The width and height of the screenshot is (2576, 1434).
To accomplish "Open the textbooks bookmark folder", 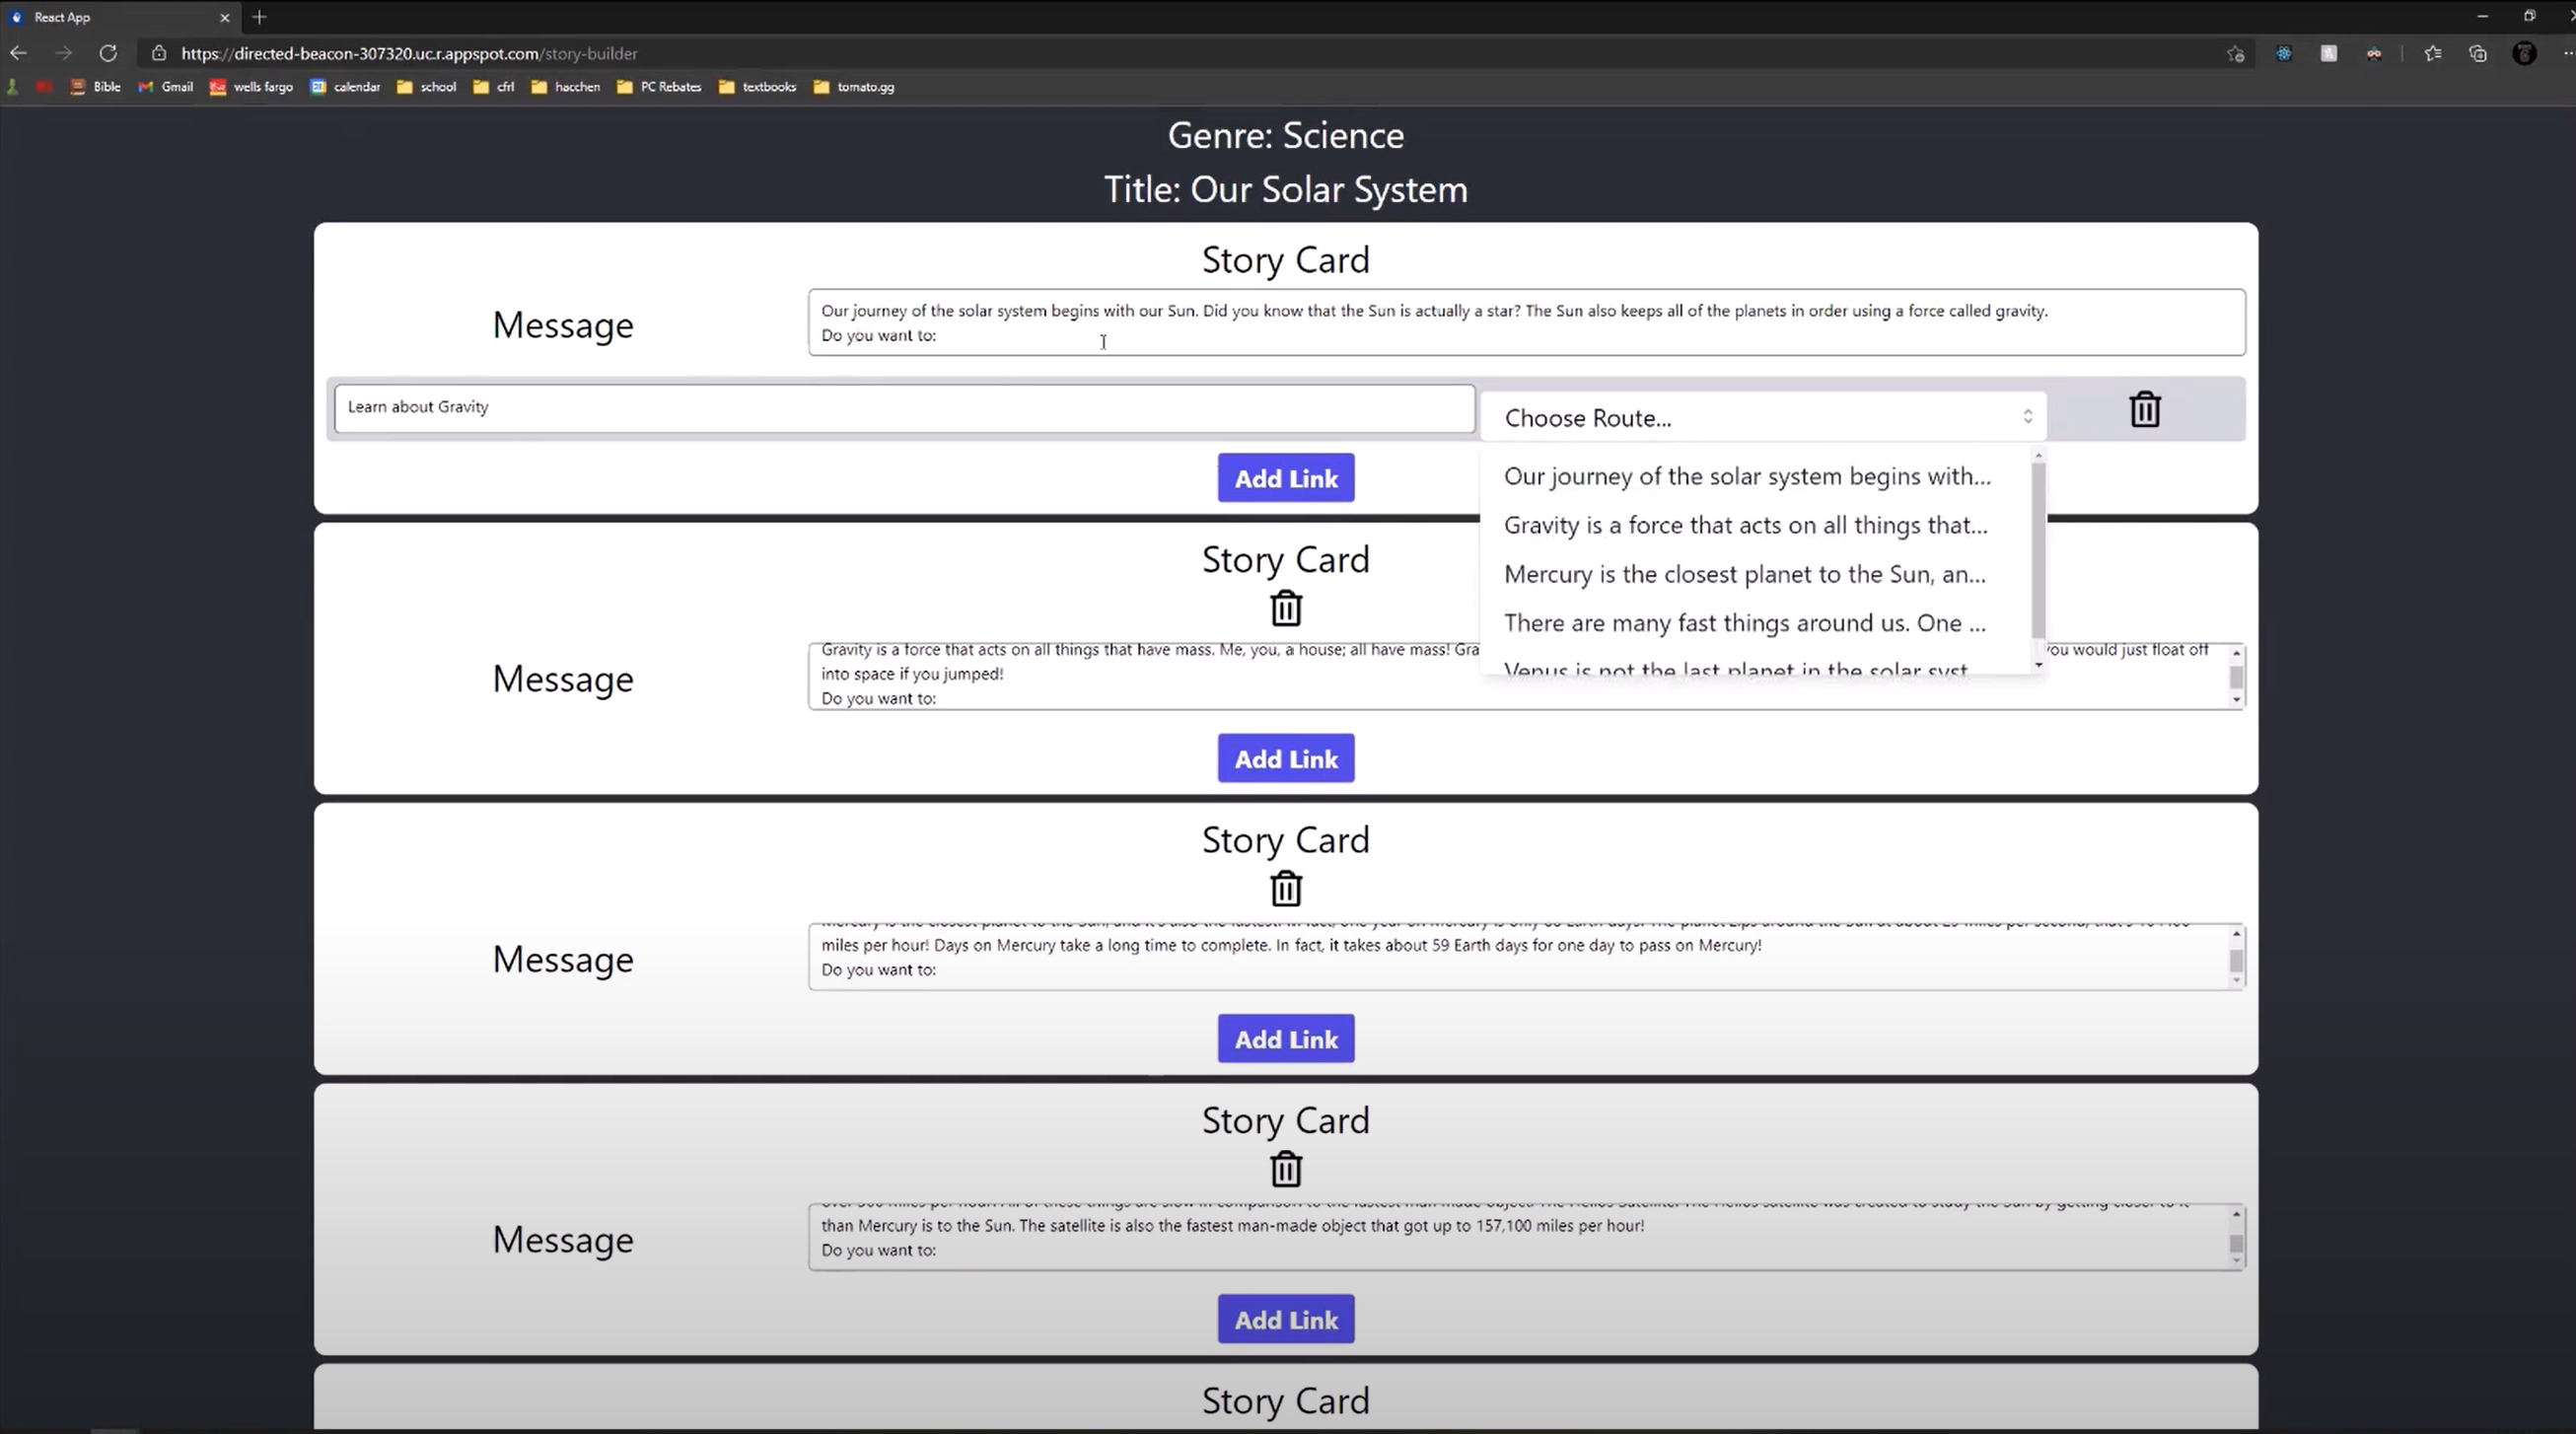I will 757,87.
